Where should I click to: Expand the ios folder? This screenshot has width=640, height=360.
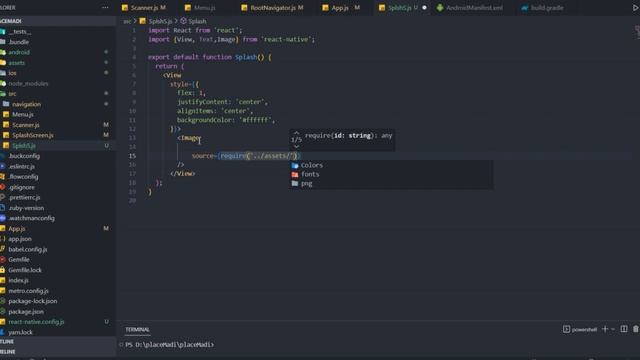tap(12, 73)
